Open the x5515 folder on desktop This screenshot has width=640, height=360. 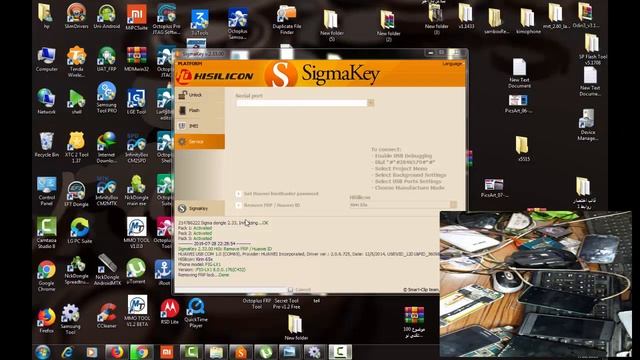click(522, 149)
